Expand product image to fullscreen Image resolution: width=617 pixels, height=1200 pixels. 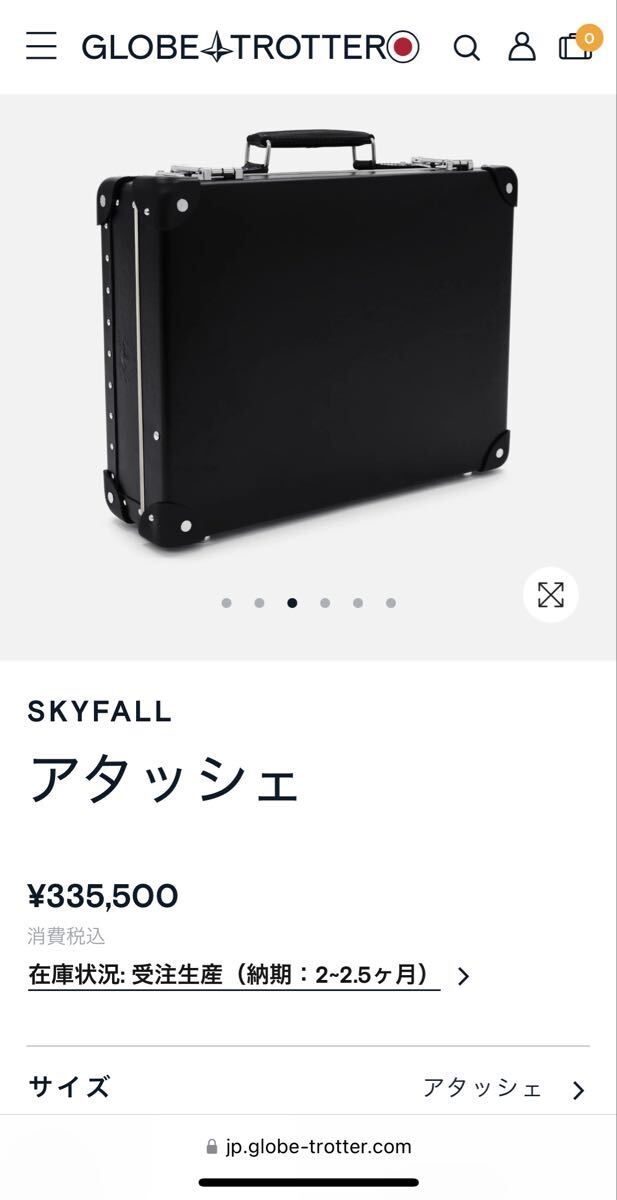click(x=551, y=595)
